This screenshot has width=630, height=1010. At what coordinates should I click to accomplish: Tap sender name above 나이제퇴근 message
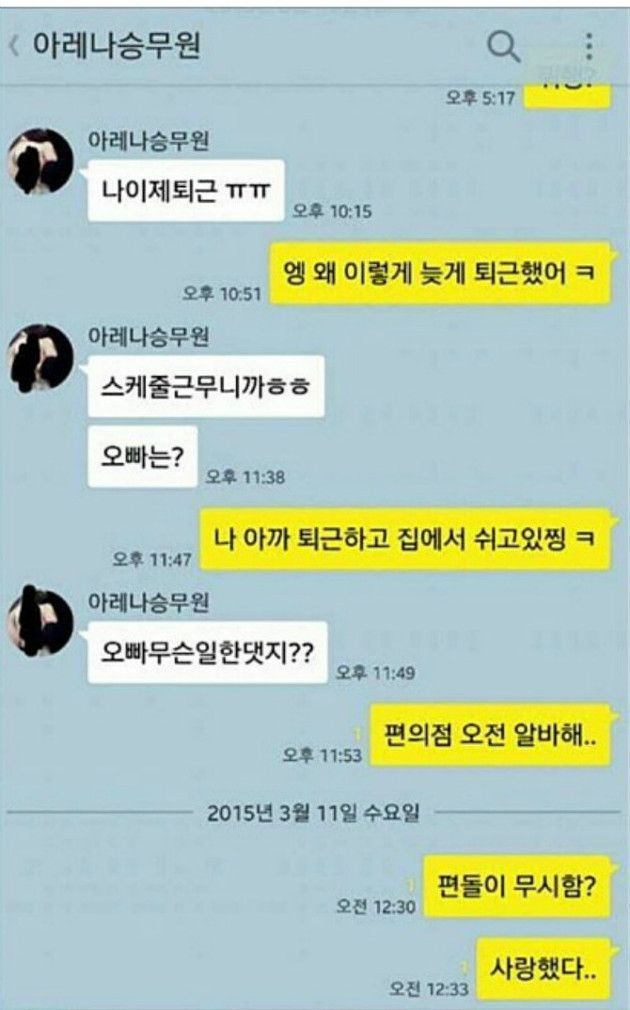pos(148,140)
